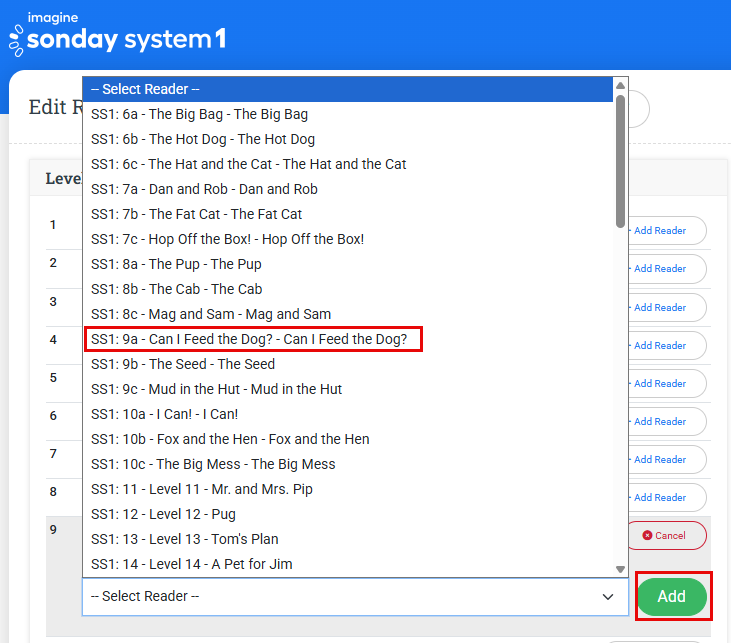
Task: Click the green Add button
Action: pos(672,596)
